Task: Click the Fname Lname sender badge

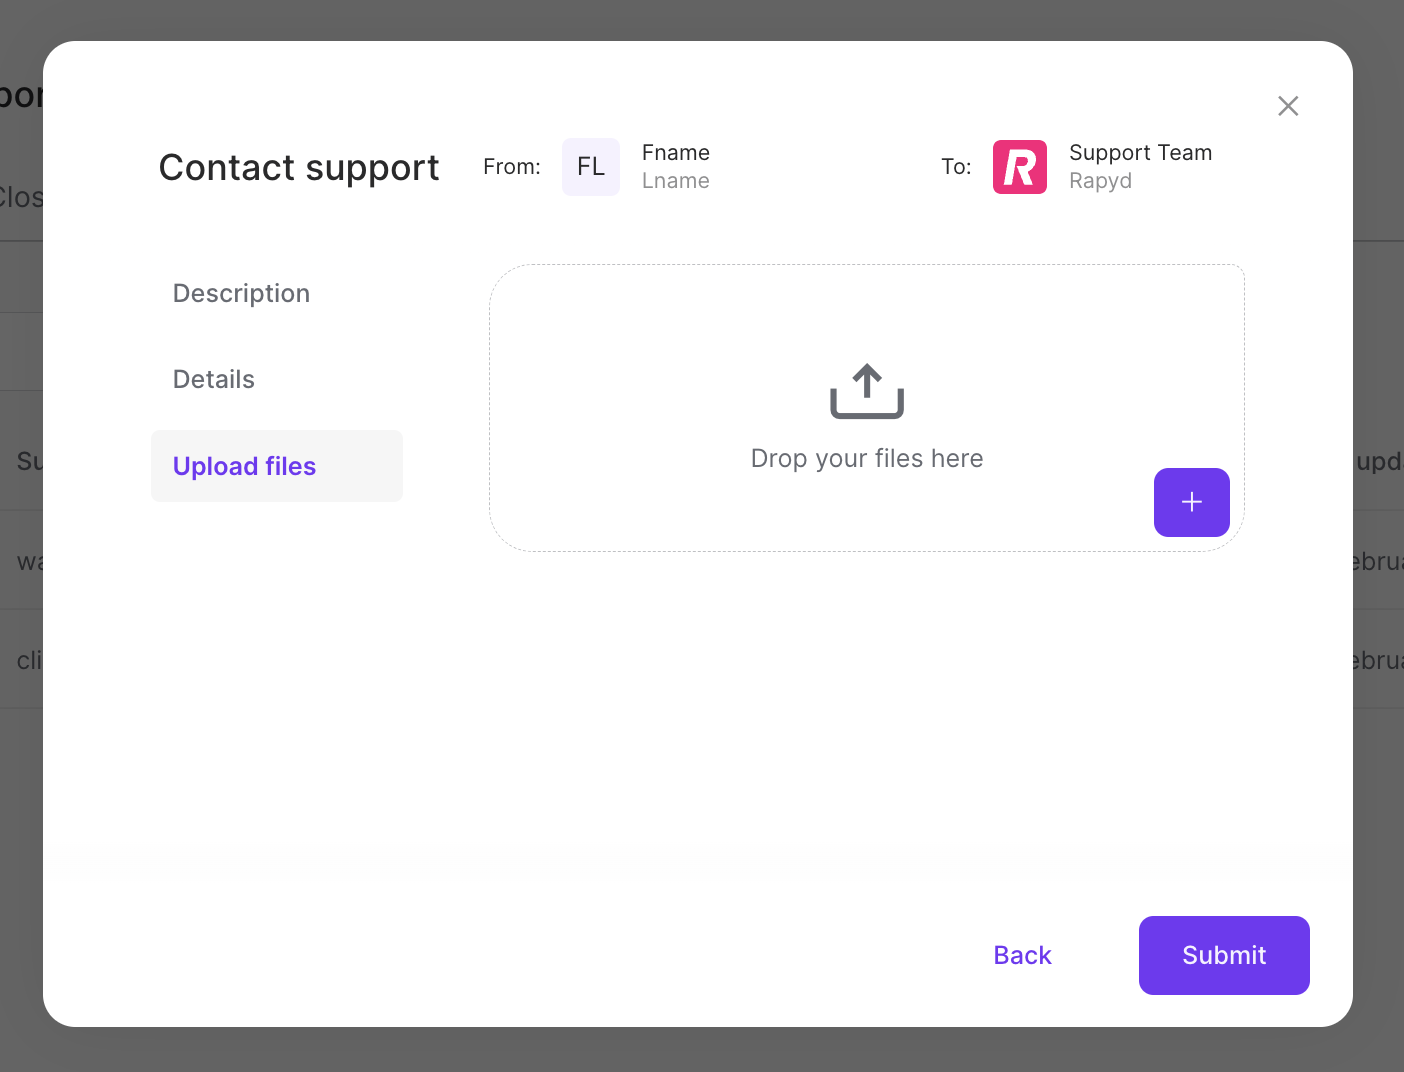Action: [x=675, y=166]
